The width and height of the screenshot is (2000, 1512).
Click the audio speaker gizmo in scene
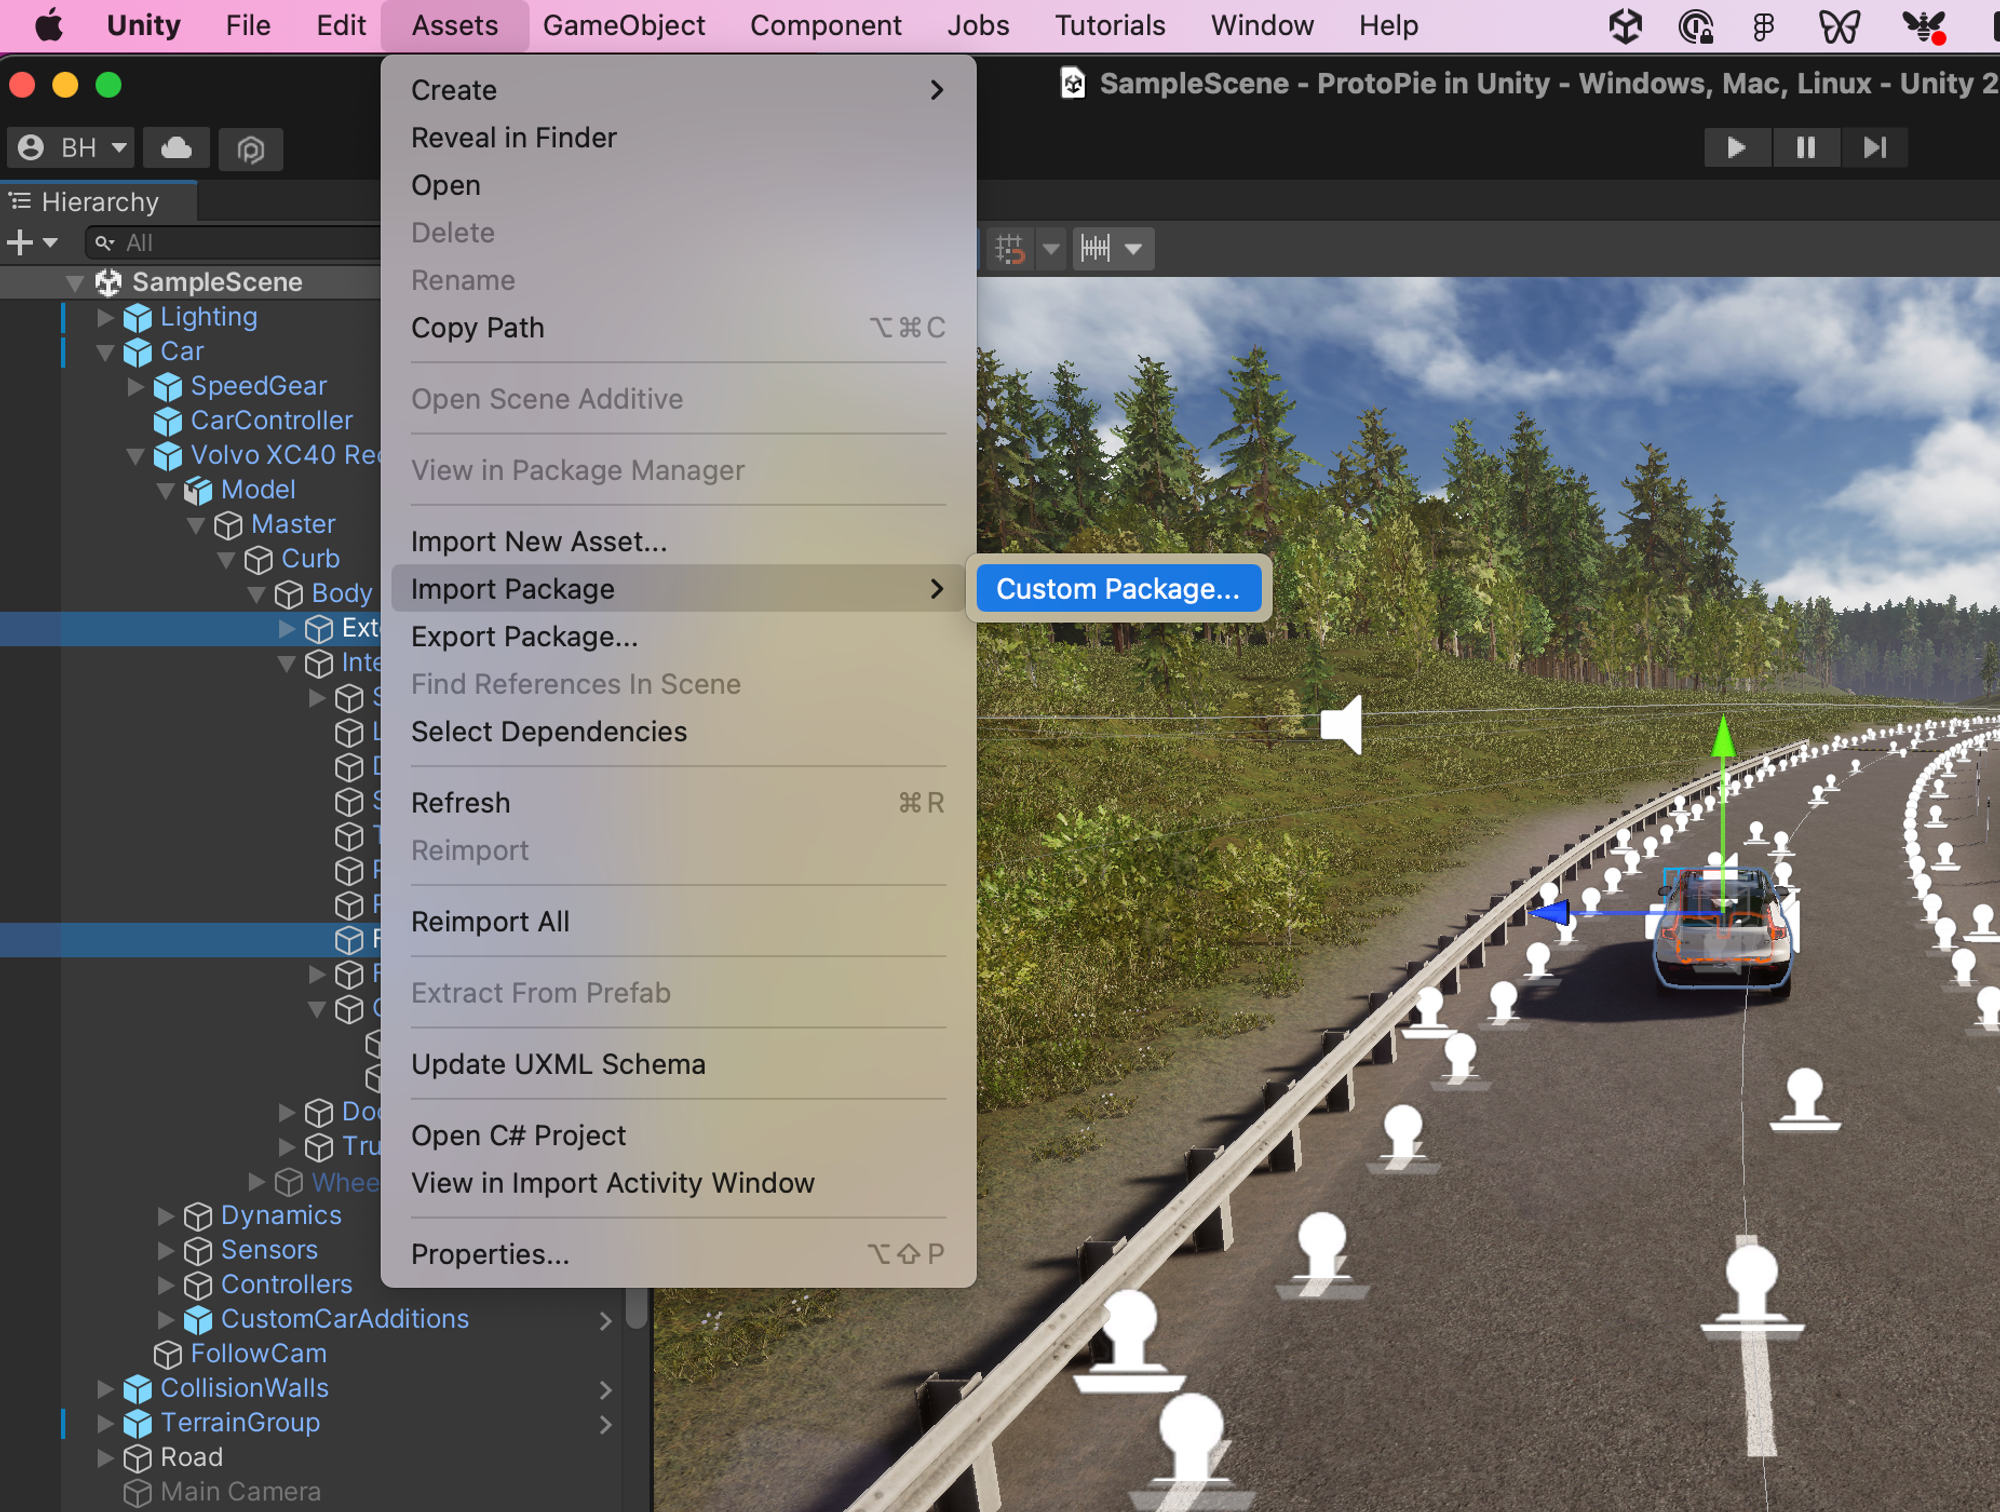[1342, 723]
